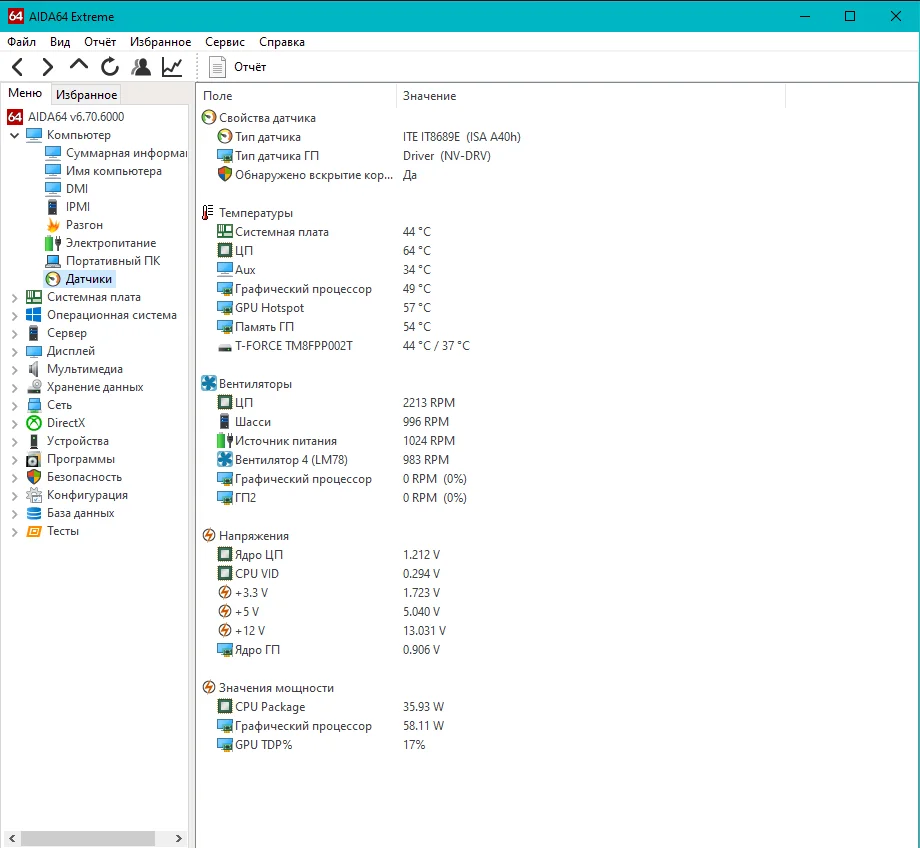Expand the Системная плата tree node
Viewport: 920px width, 848px height.
[x=15, y=298]
